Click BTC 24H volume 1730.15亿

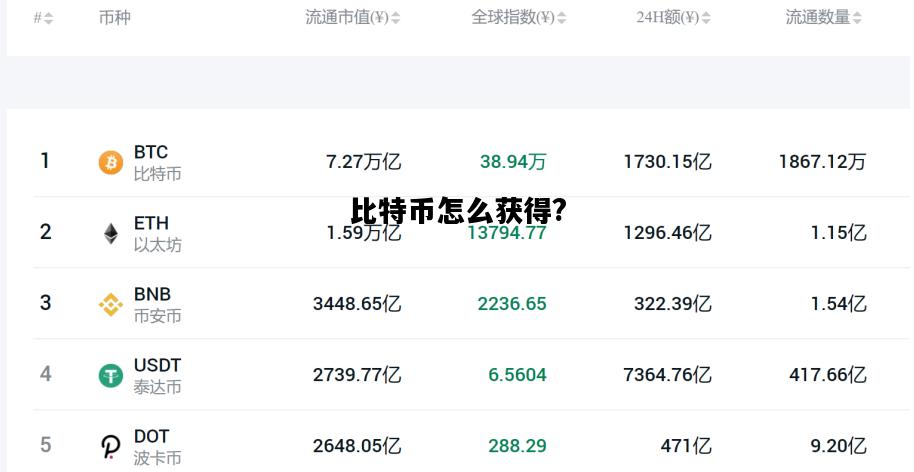click(x=667, y=161)
